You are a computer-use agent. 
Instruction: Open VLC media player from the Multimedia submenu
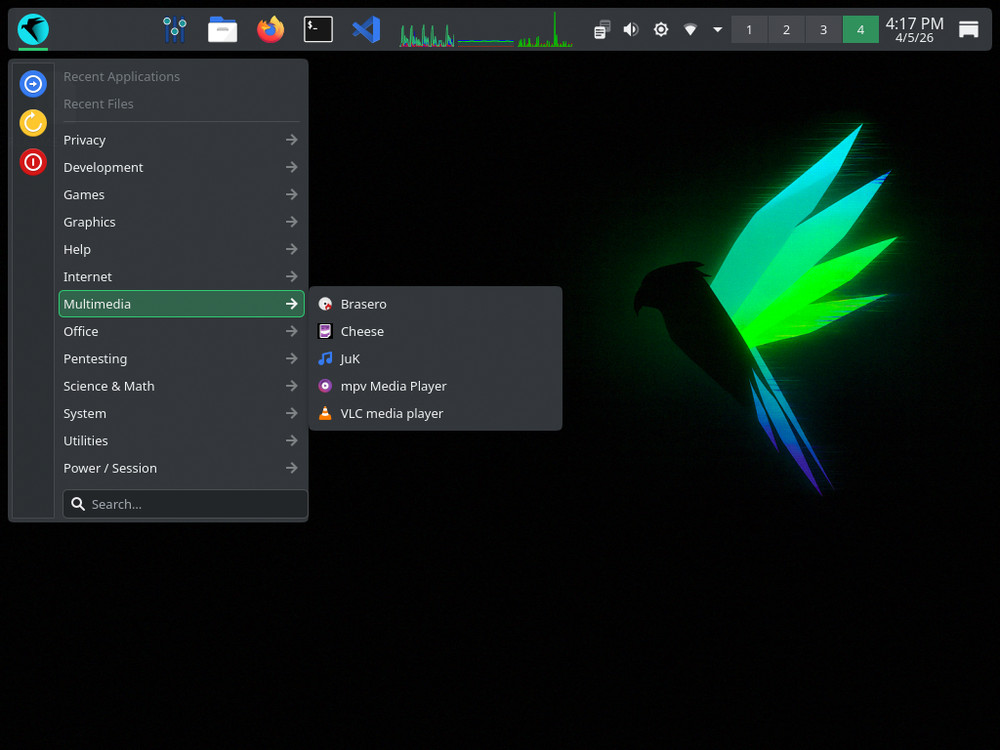click(391, 413)
